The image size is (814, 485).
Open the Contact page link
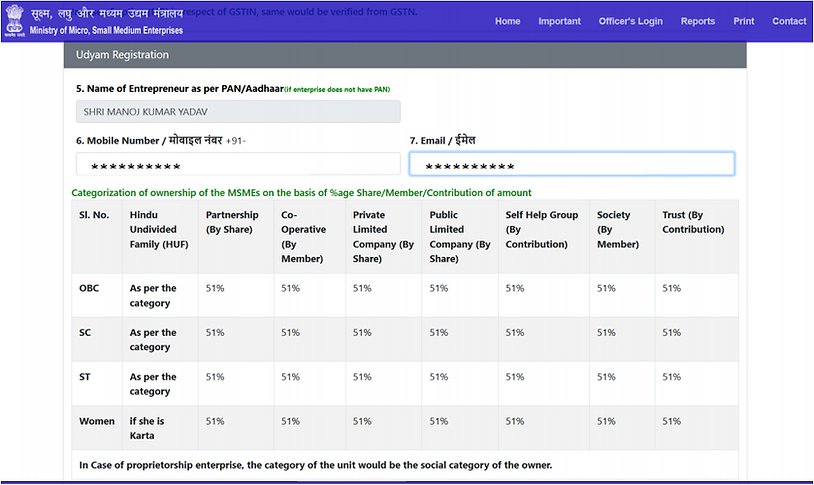point(789,21)
